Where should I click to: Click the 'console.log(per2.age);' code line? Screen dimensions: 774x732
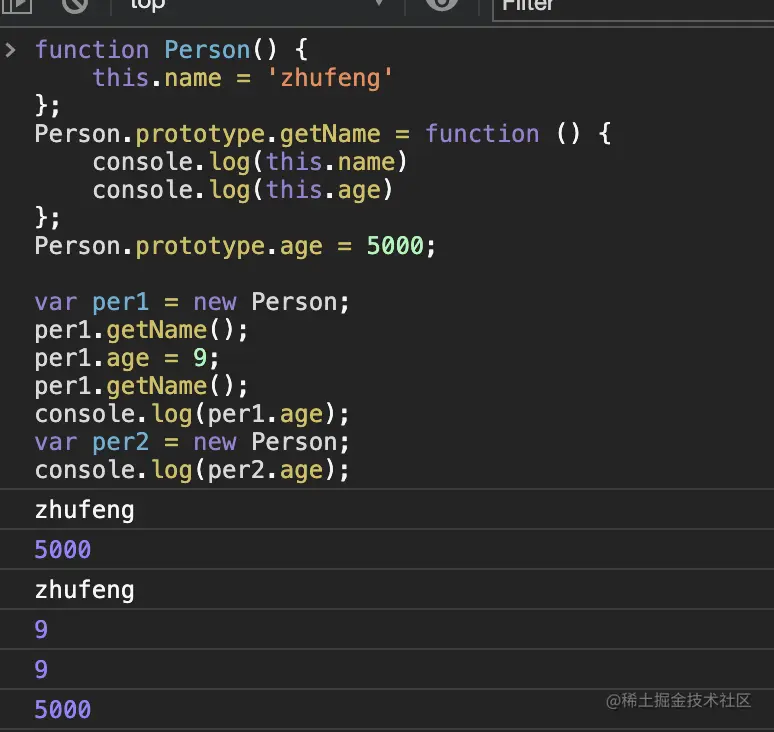pos(192,470)
